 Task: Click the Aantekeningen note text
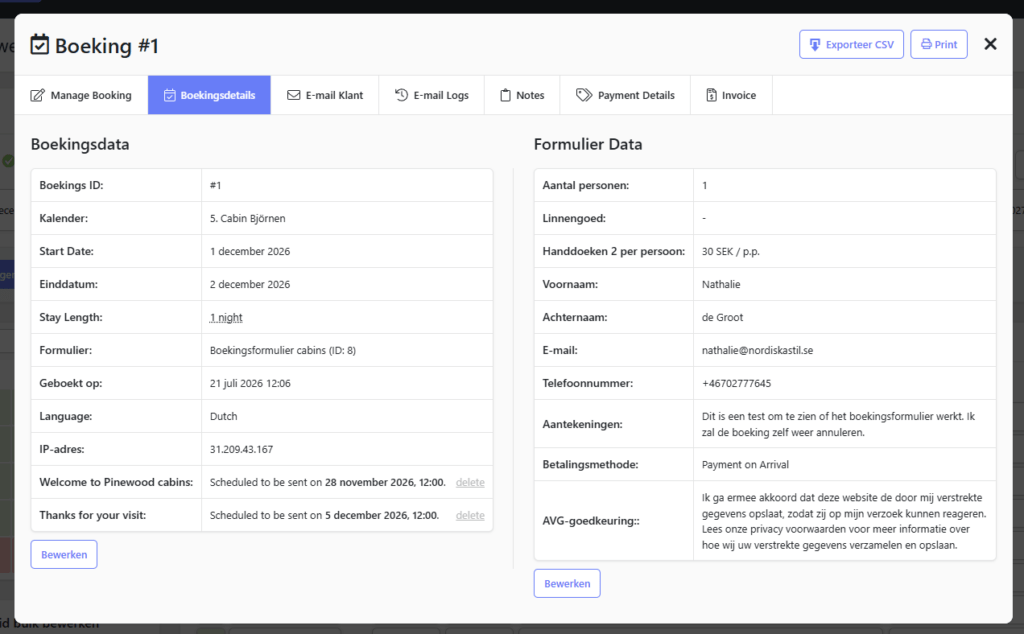click(x=839, y=424)
